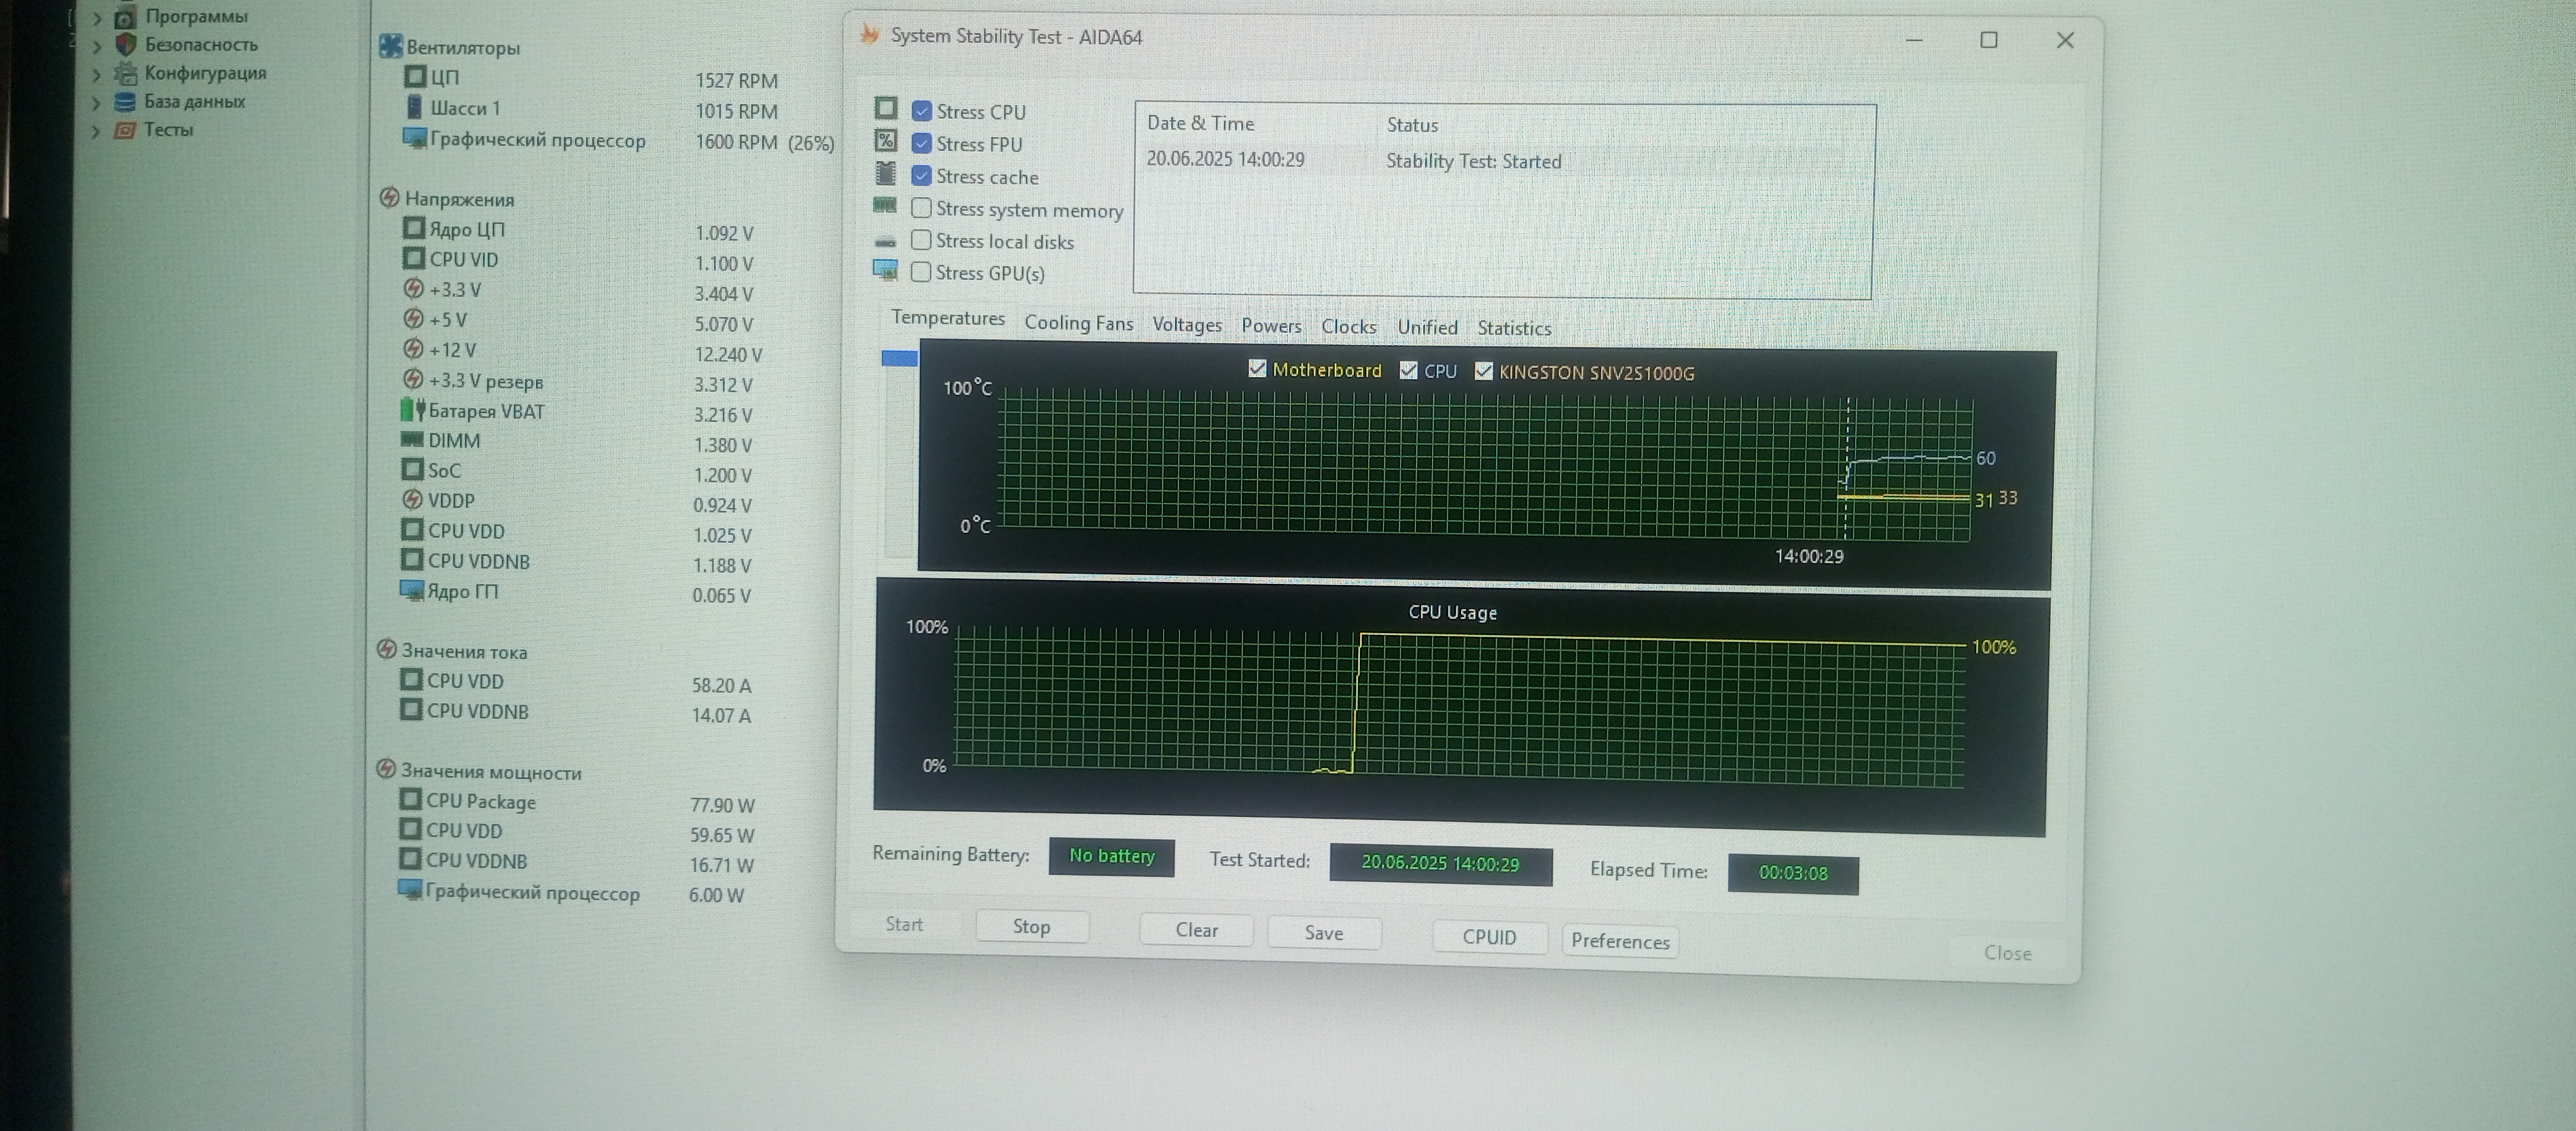Click the База данных database icon
The width and height of the screenshot is (2576, 1131).
(125, 101)
